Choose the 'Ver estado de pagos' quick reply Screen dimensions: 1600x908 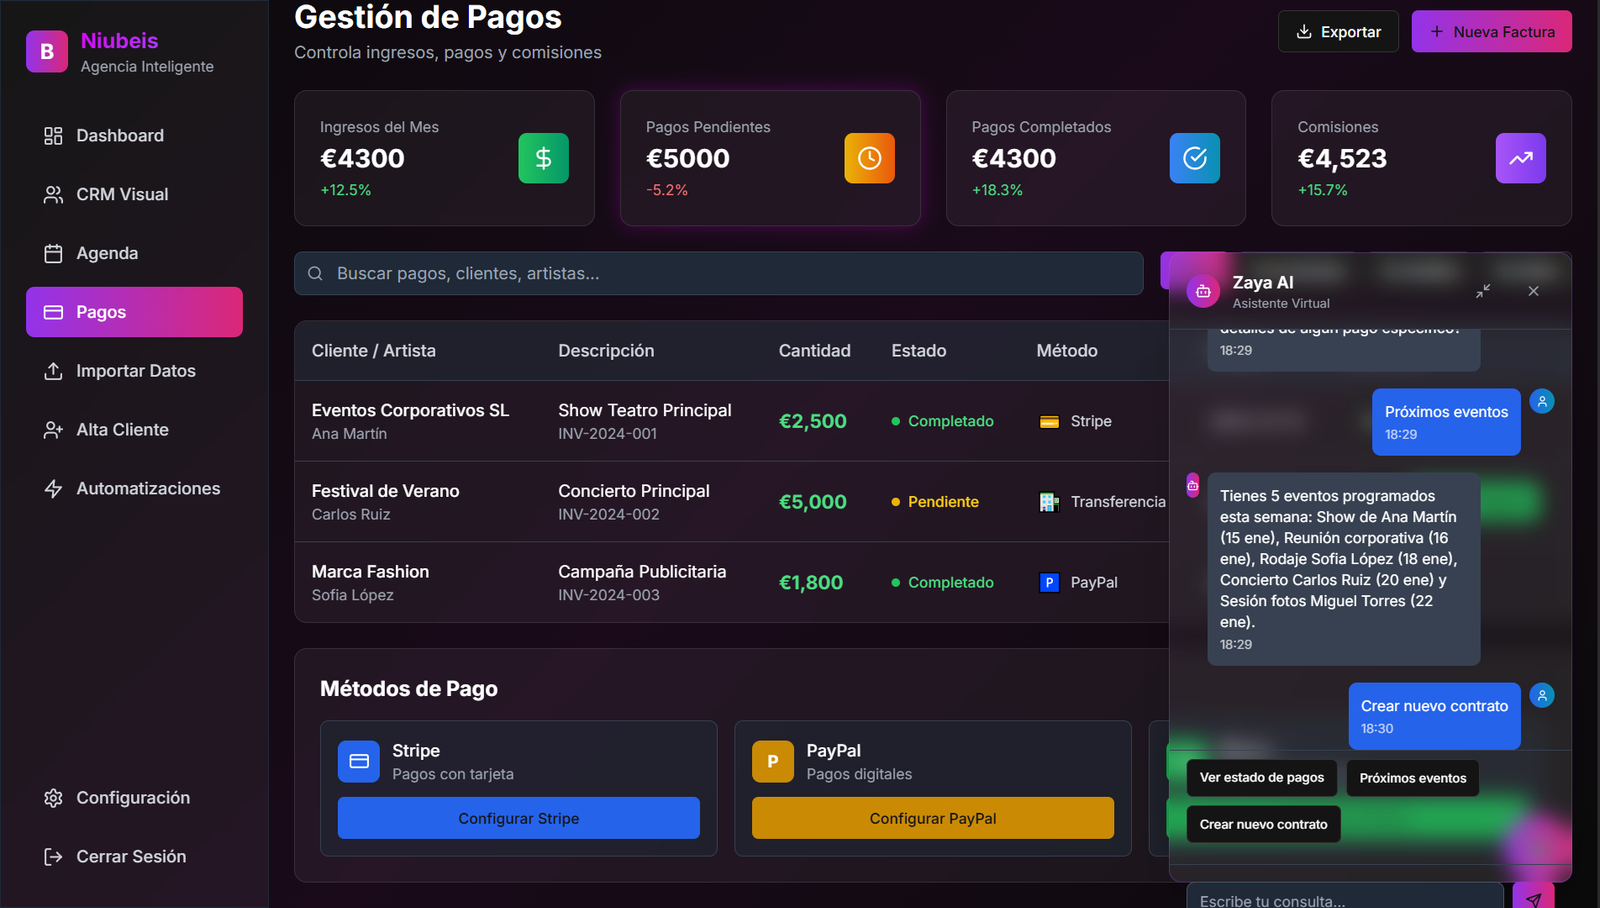tap(1261, 778)
